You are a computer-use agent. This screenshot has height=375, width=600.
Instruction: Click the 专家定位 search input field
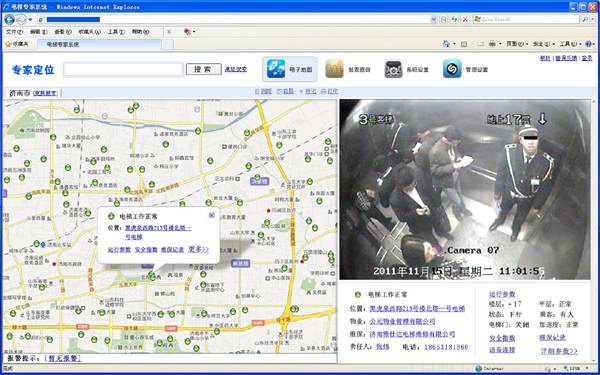(x=123, y=69)
